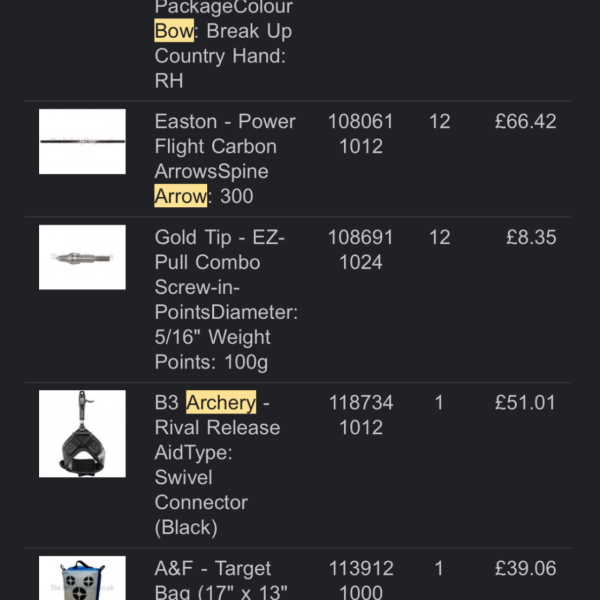Click product code 108691 1024
Screen dimensions: 600x600
pos(361,250)
